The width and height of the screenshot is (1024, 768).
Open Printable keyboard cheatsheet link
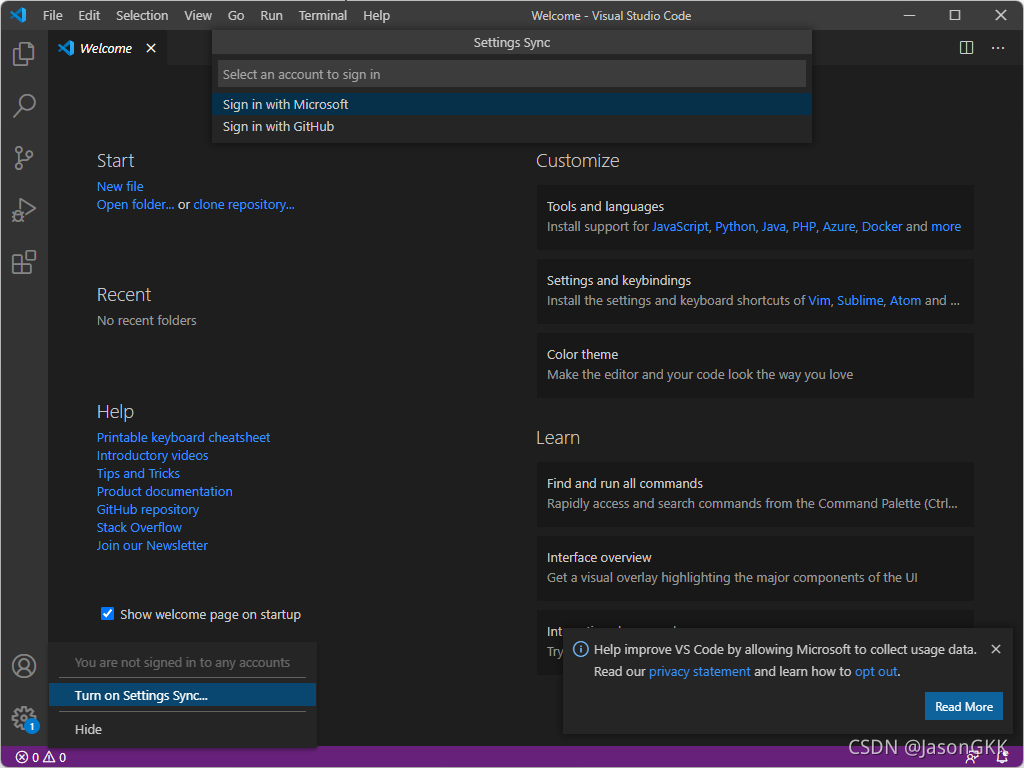click(184, 438)
